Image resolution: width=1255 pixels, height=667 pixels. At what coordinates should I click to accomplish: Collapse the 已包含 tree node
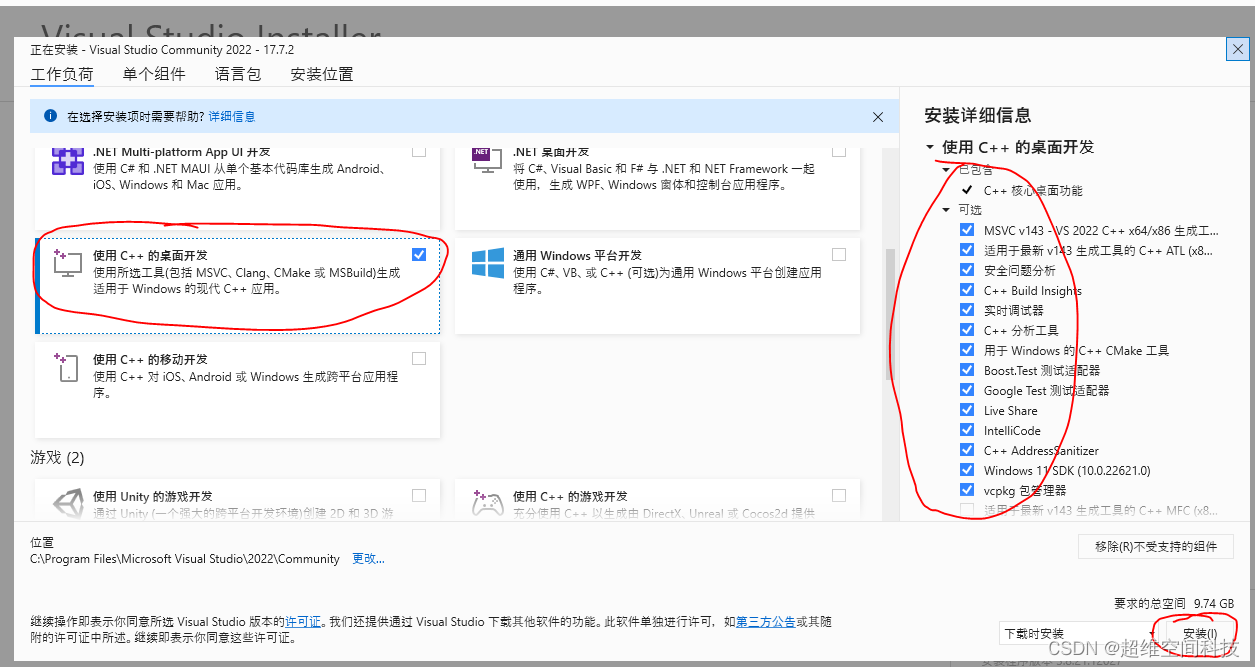pyautogui.click(x=947, y=170)
